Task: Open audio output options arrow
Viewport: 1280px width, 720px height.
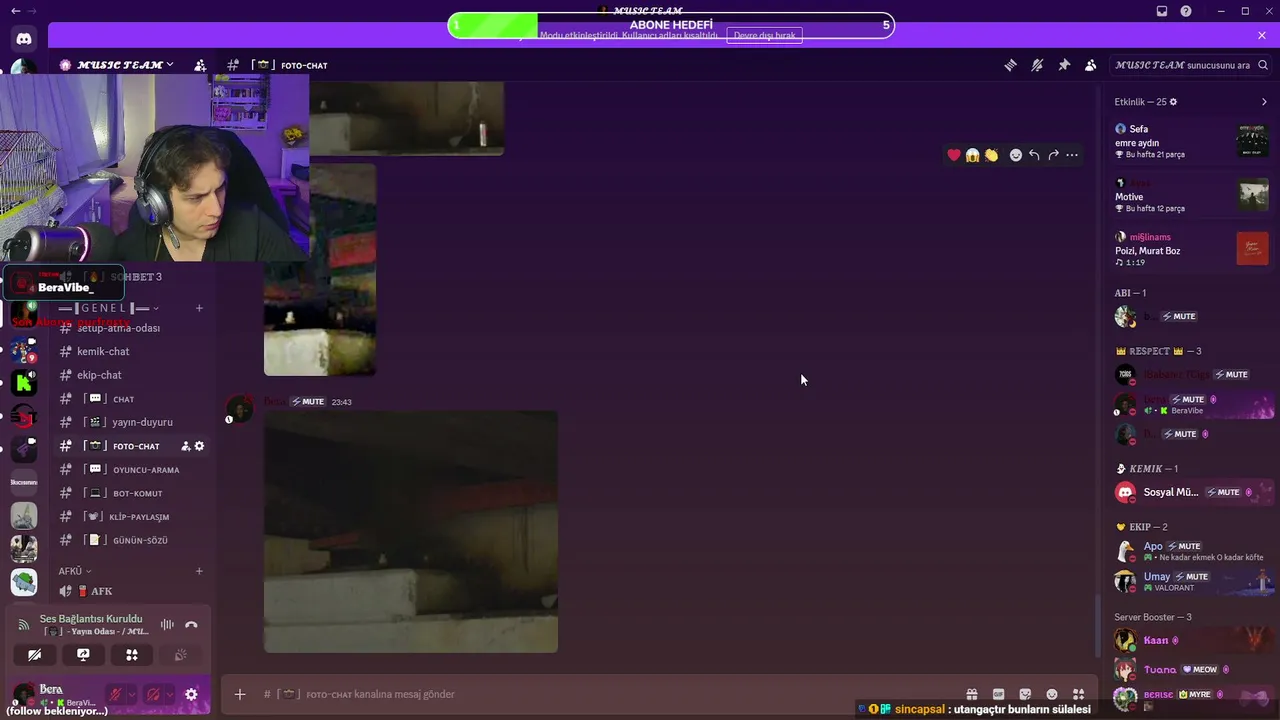Action: click(168, 694)
